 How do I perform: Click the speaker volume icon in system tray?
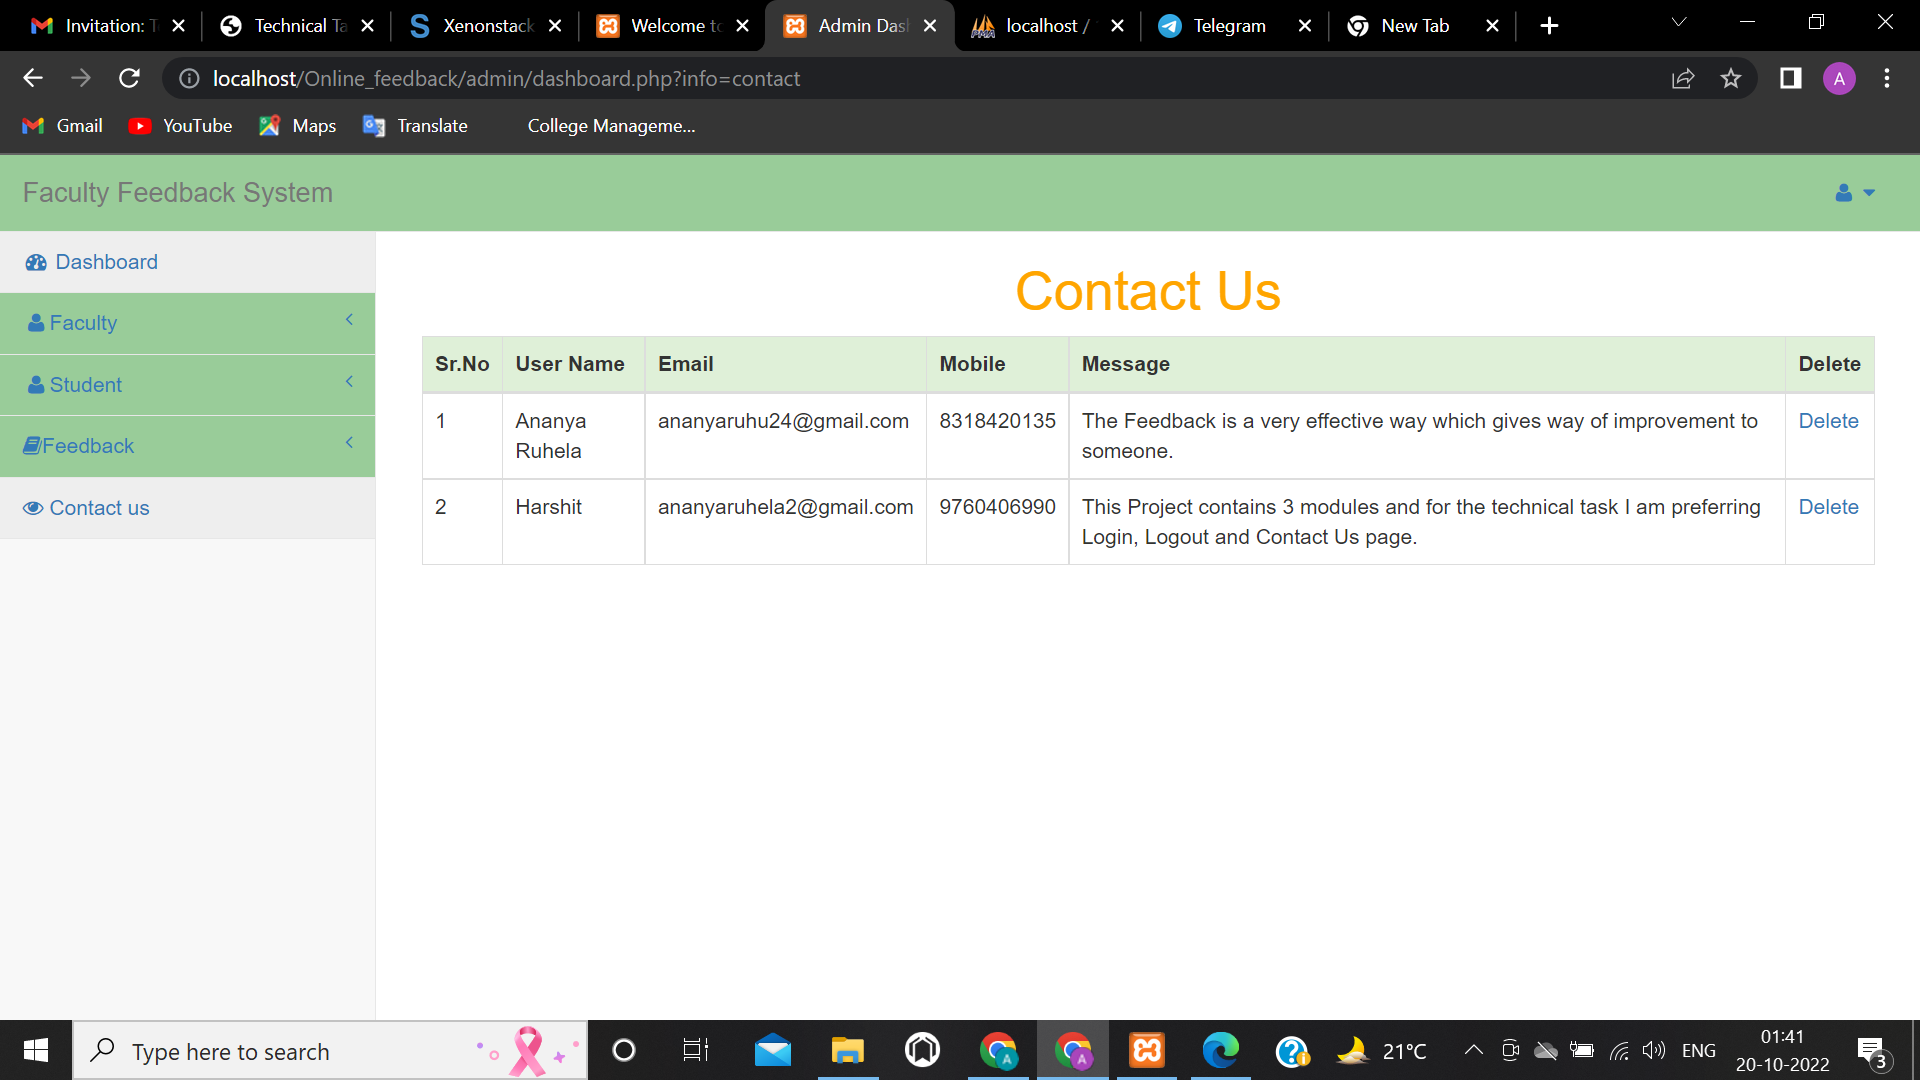[x=1654, y=1050]
